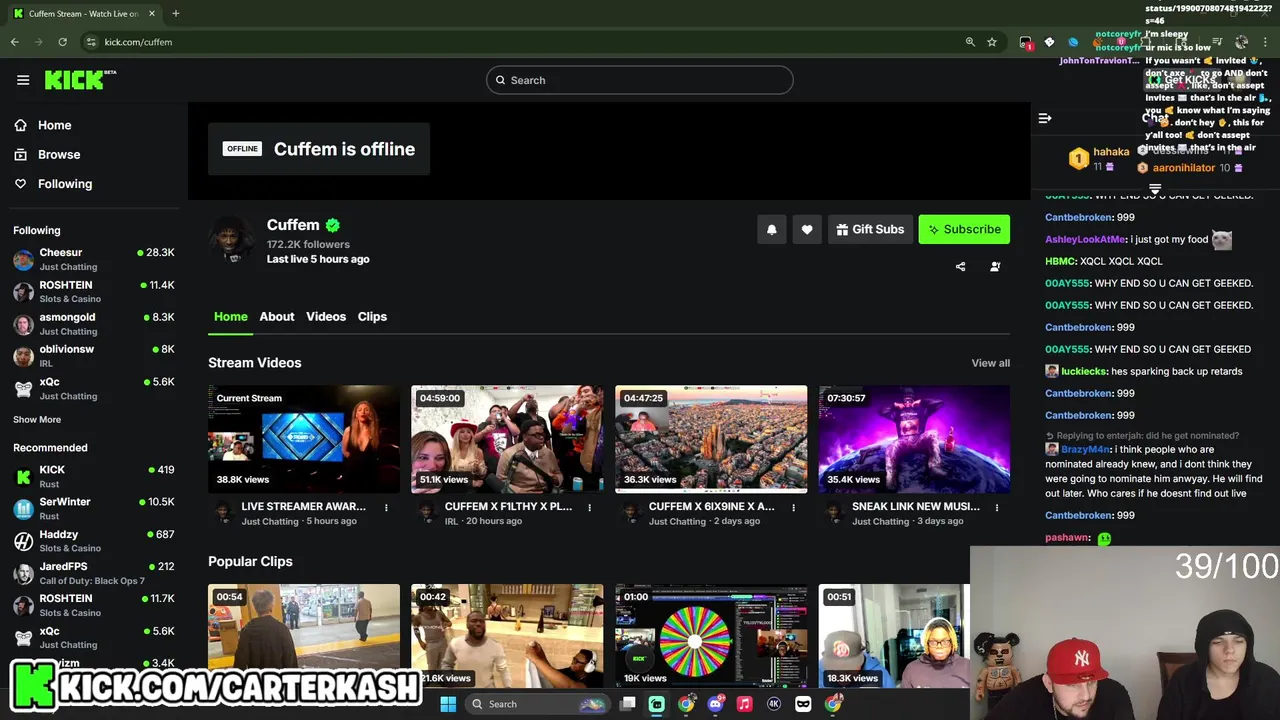Screen dimensions: 1280x720
Task: Click Cuffem's verified badge
Action: 333,226
